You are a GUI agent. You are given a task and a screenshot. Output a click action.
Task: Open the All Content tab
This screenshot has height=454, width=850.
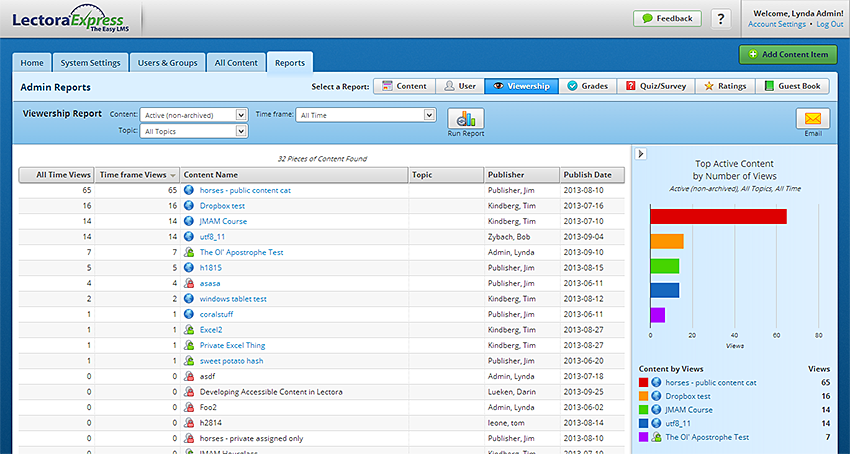(236, 63)
